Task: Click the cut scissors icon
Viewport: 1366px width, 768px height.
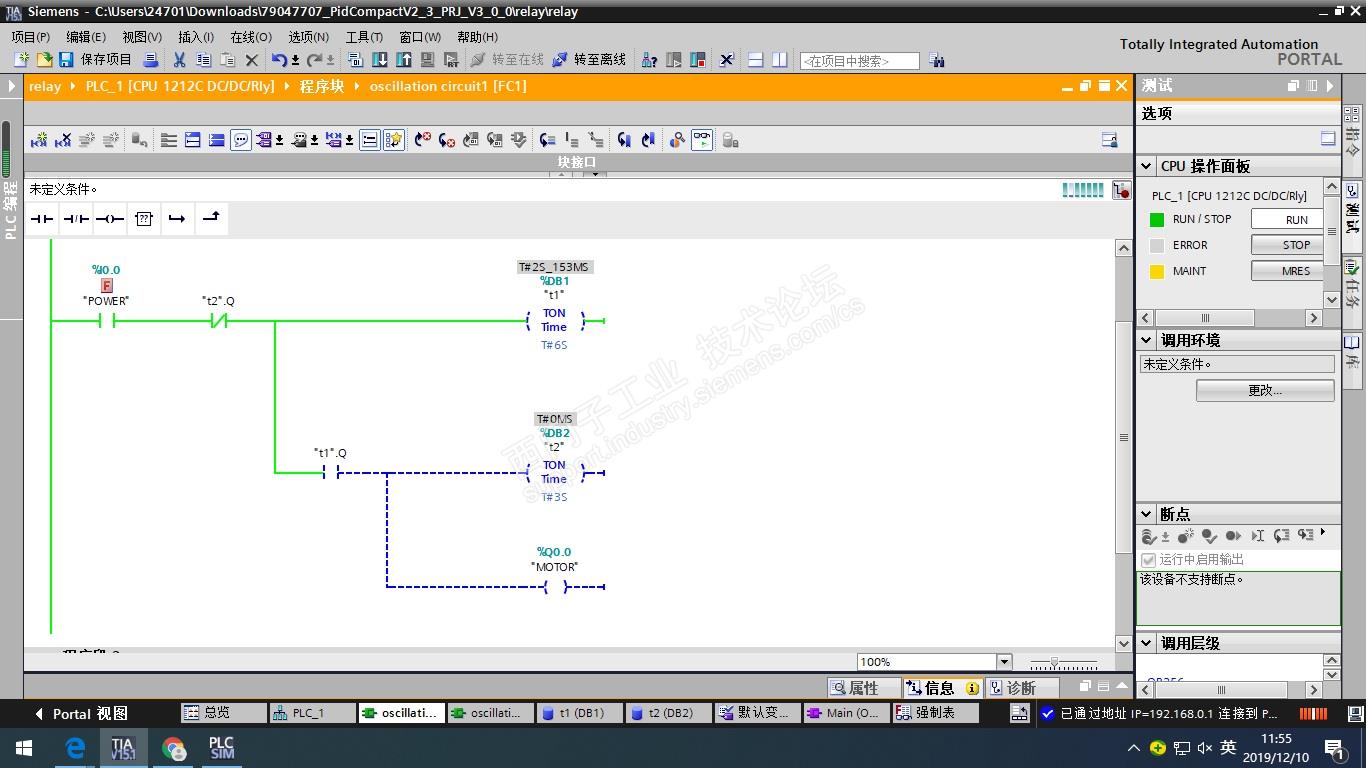Action: coord(180,60)
